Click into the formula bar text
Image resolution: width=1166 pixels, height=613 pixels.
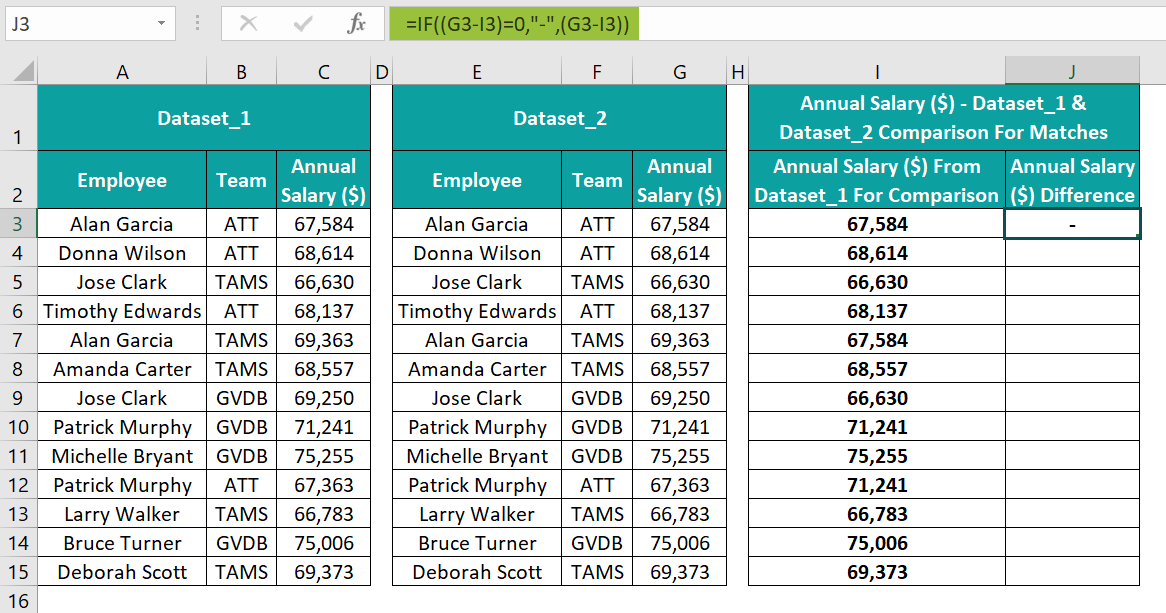(x=518, y=24)
